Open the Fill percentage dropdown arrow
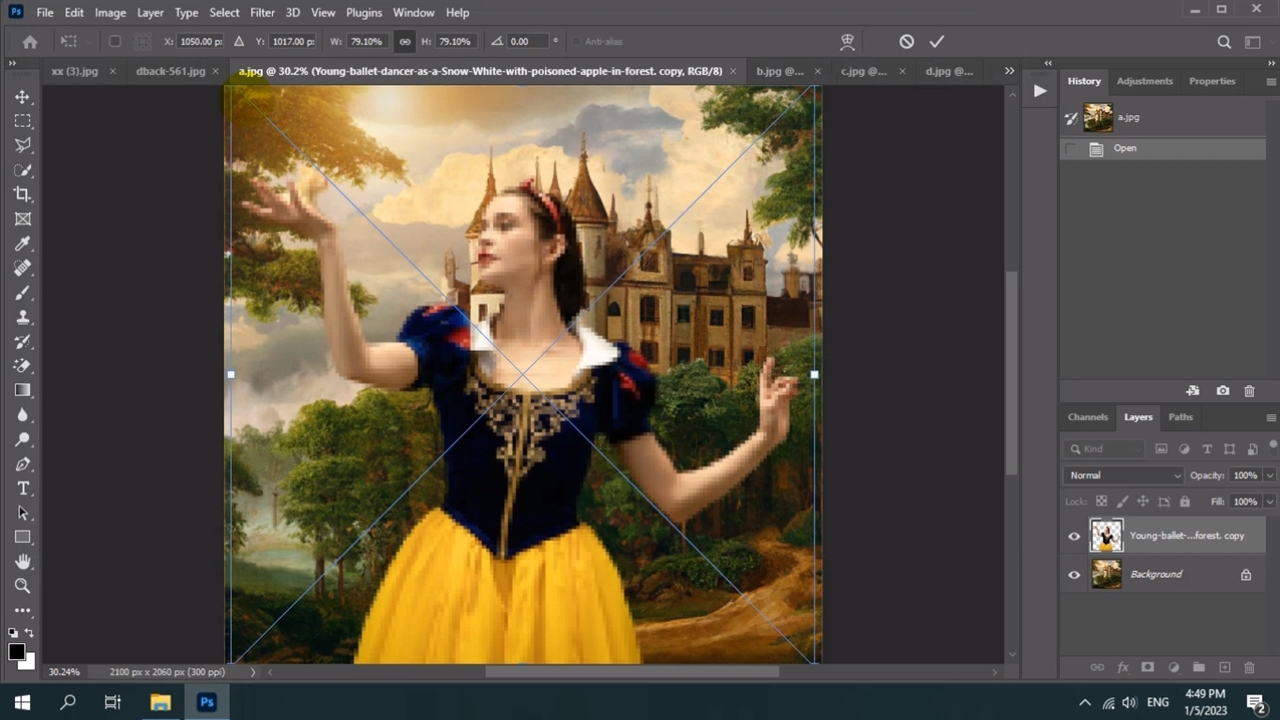This screenshot has width=1280, height=720. click(x=1269, y=501)
